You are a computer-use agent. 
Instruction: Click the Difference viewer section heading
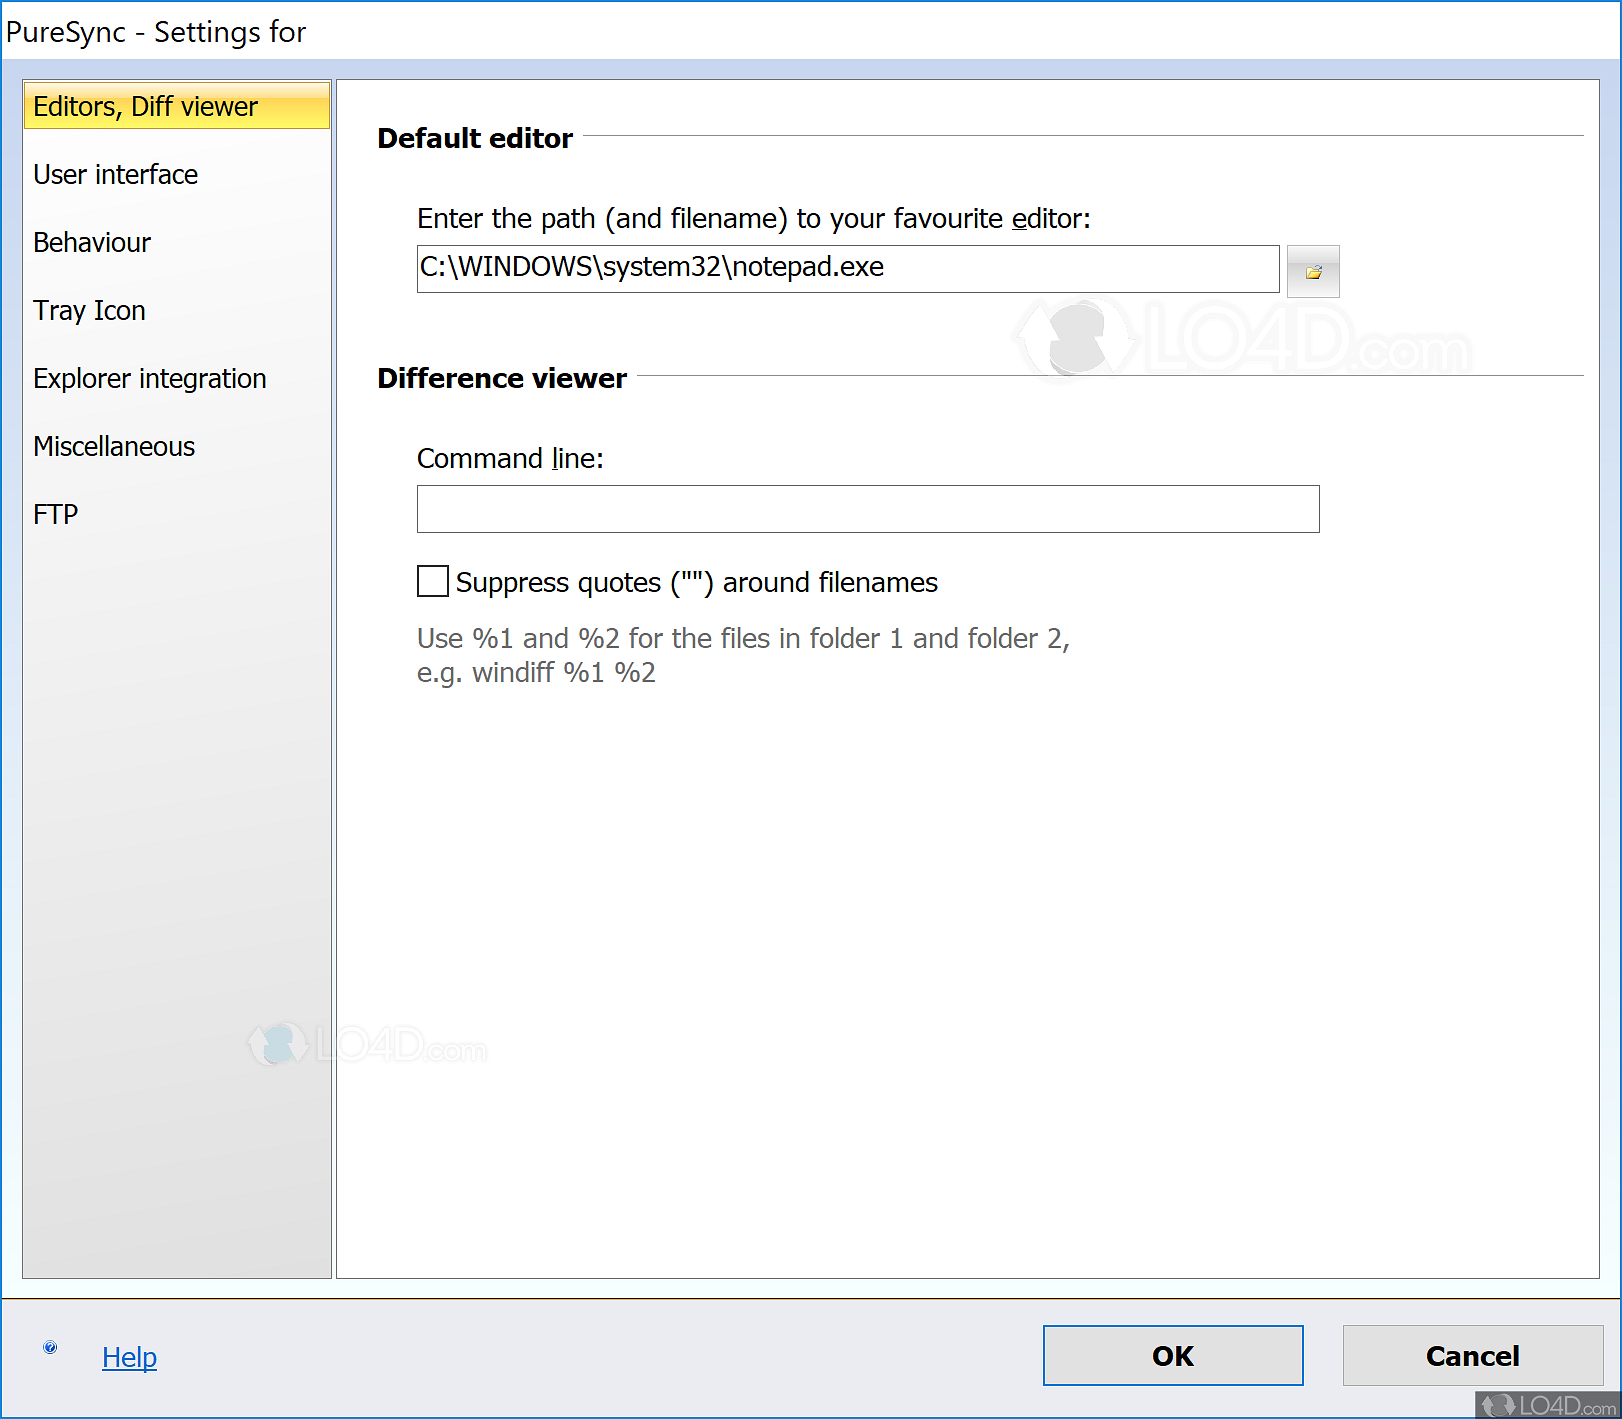coord(501,378)
